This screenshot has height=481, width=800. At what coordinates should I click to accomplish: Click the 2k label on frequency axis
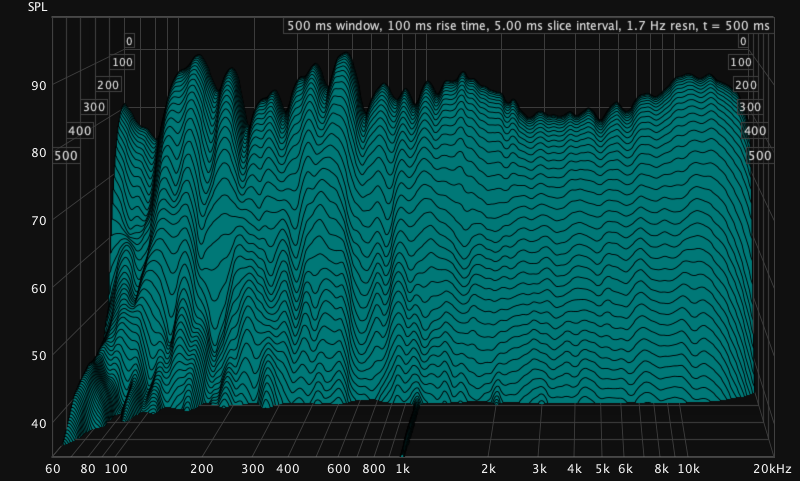coord(488,469)
